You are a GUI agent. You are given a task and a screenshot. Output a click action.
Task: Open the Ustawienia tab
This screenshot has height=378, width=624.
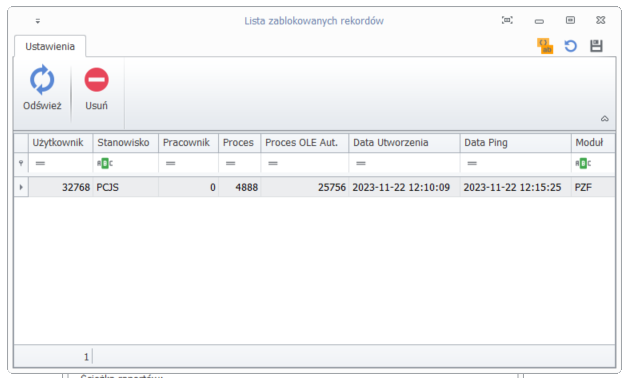tap(50, 47)
